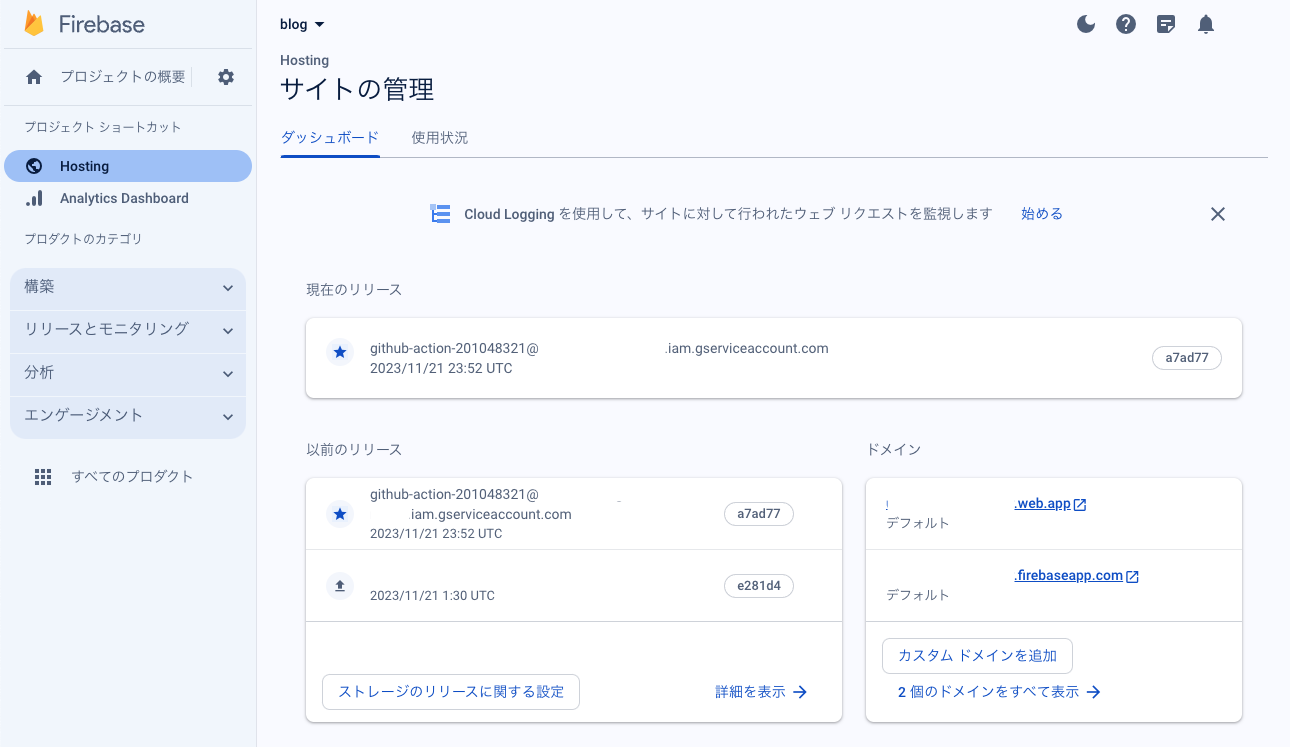
Task: Switch to the 使用状況 tab
Action: point(440,138)
